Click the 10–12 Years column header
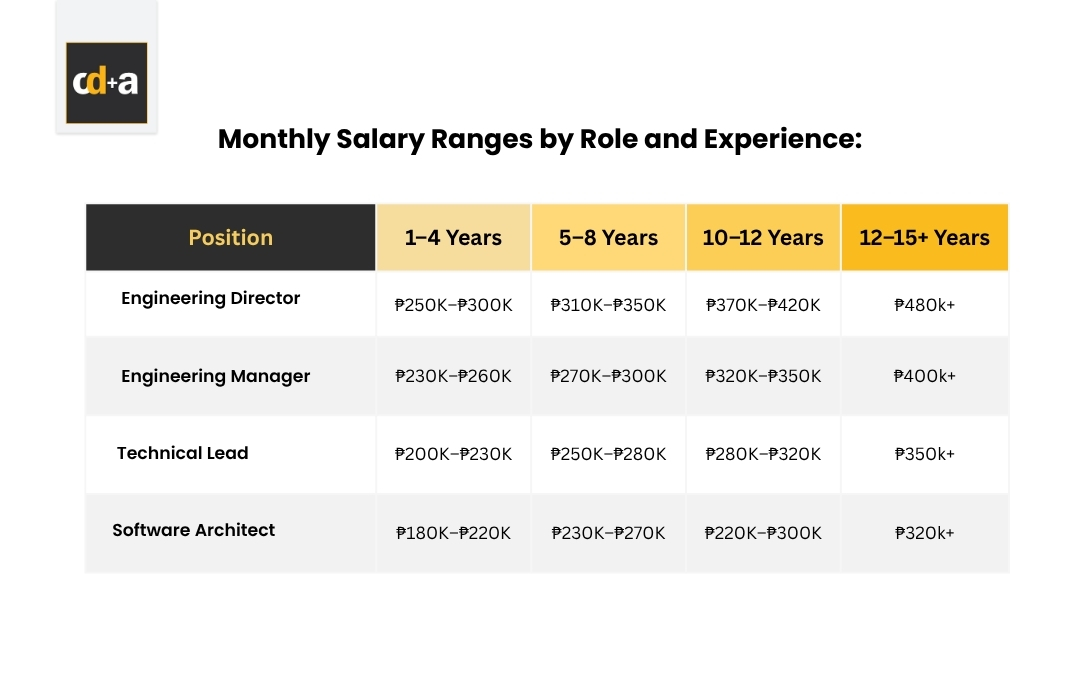 tap(763, 237)
